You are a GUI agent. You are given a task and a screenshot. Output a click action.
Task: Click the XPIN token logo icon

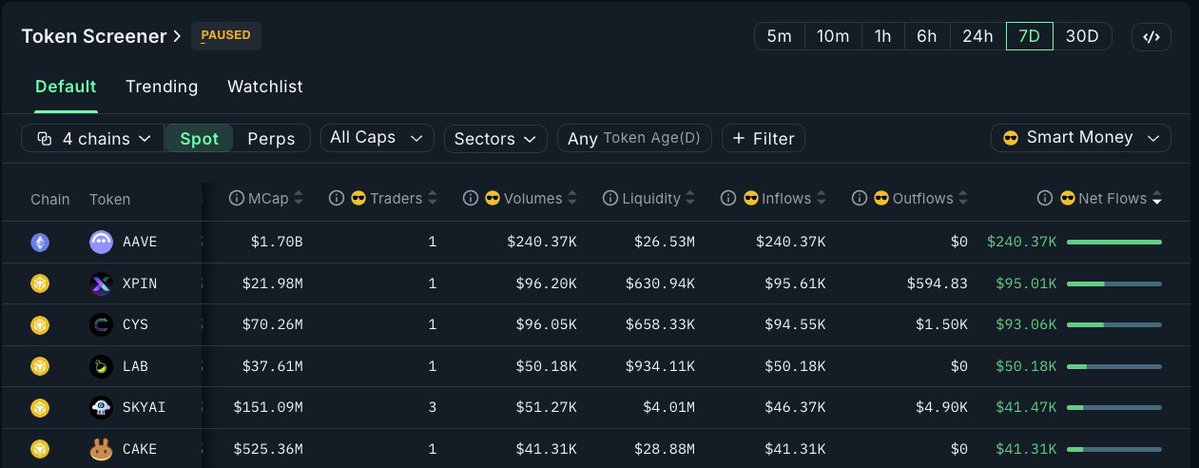(101, 284)
